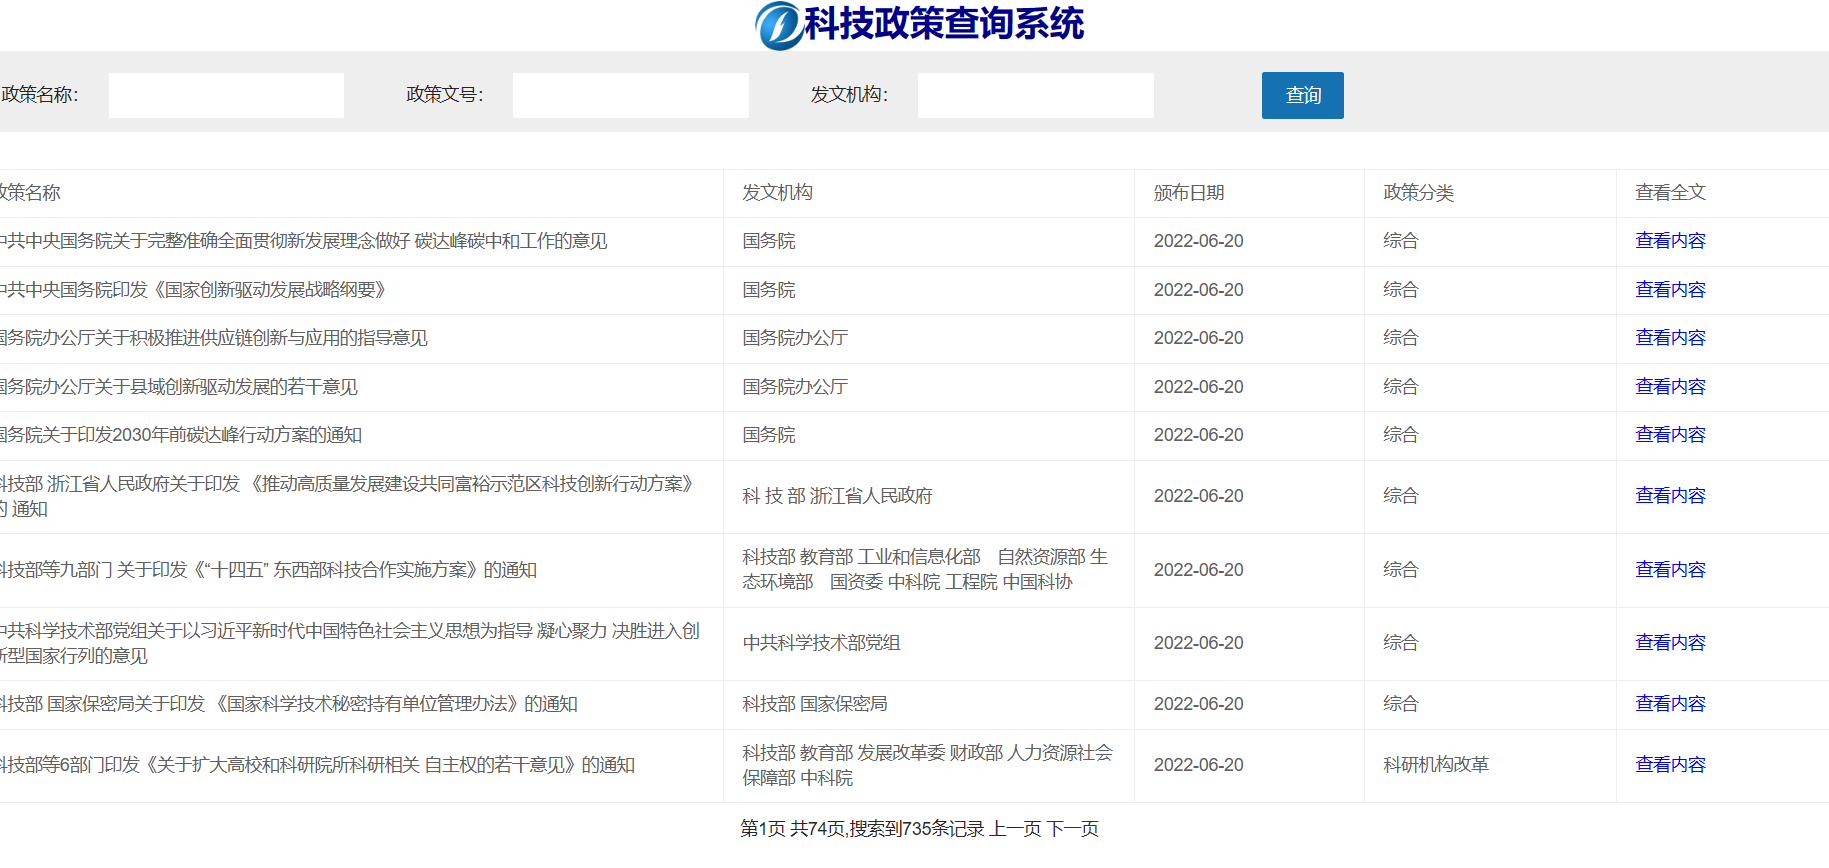Open 查看内容 for 东西部科技合作实施方案 row
This screenshot has height=868, width=1829.
click(1670, 570)
